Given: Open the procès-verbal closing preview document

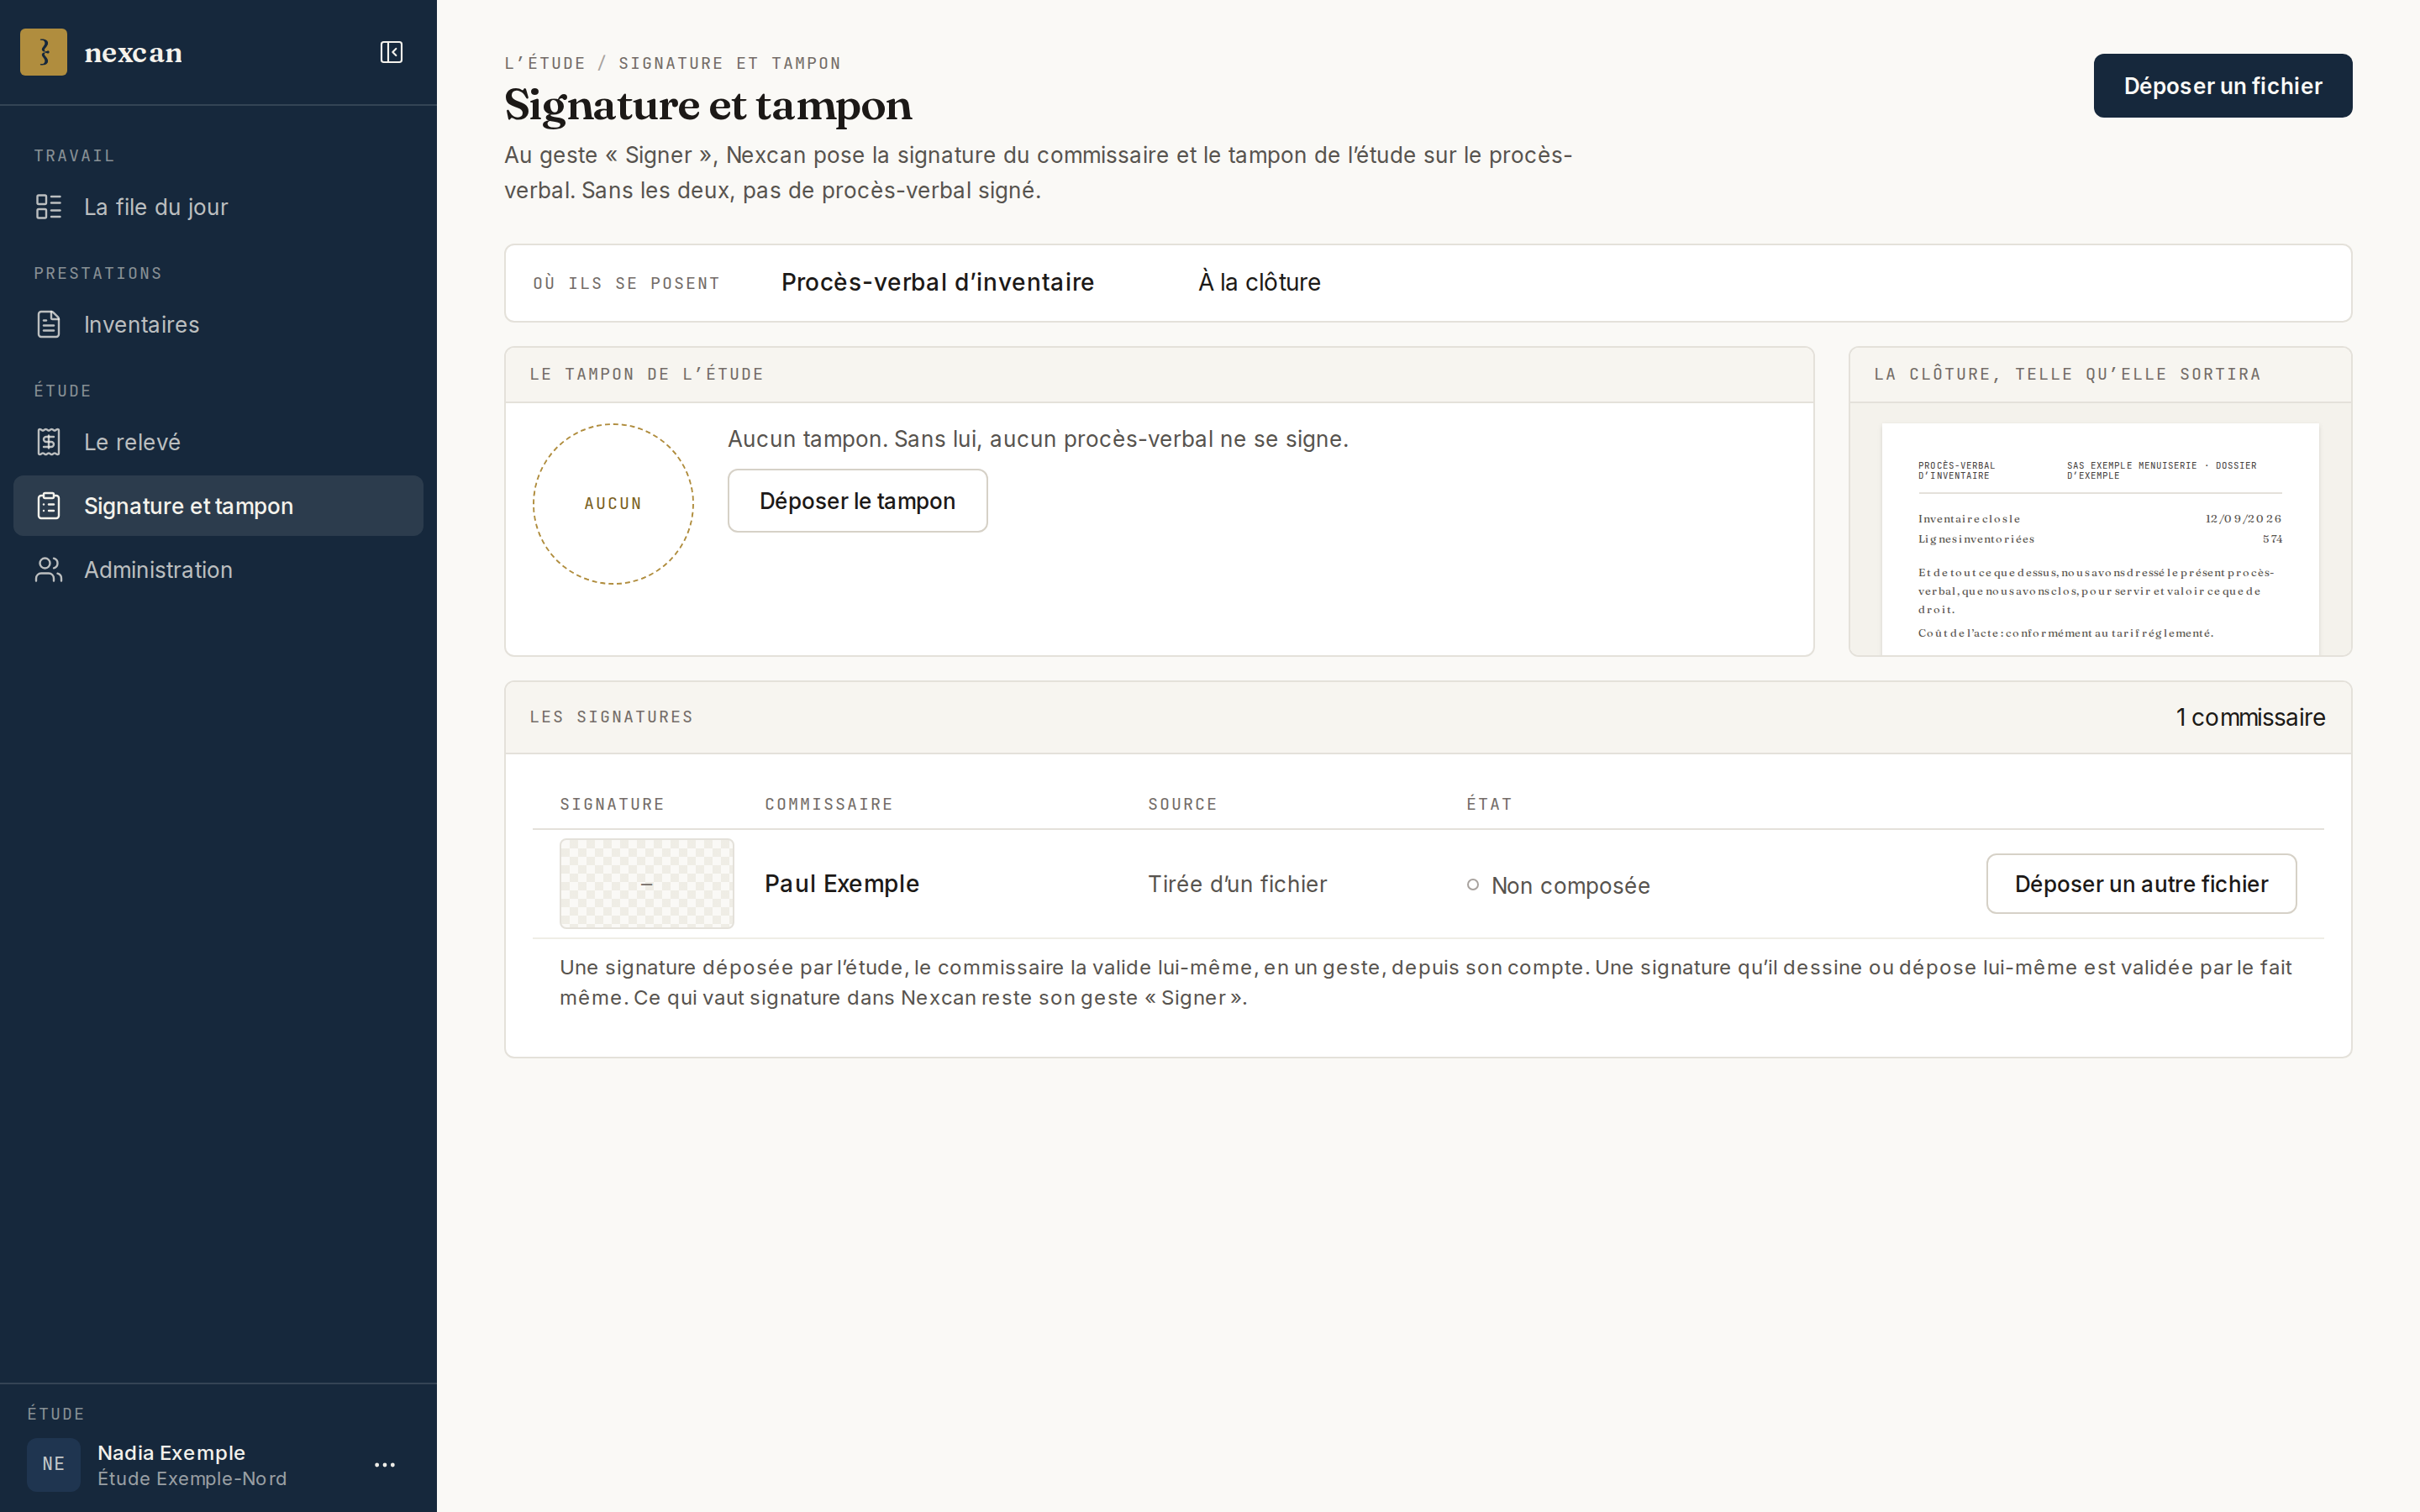Looking at the screenshot, I should pos(2100,540).
